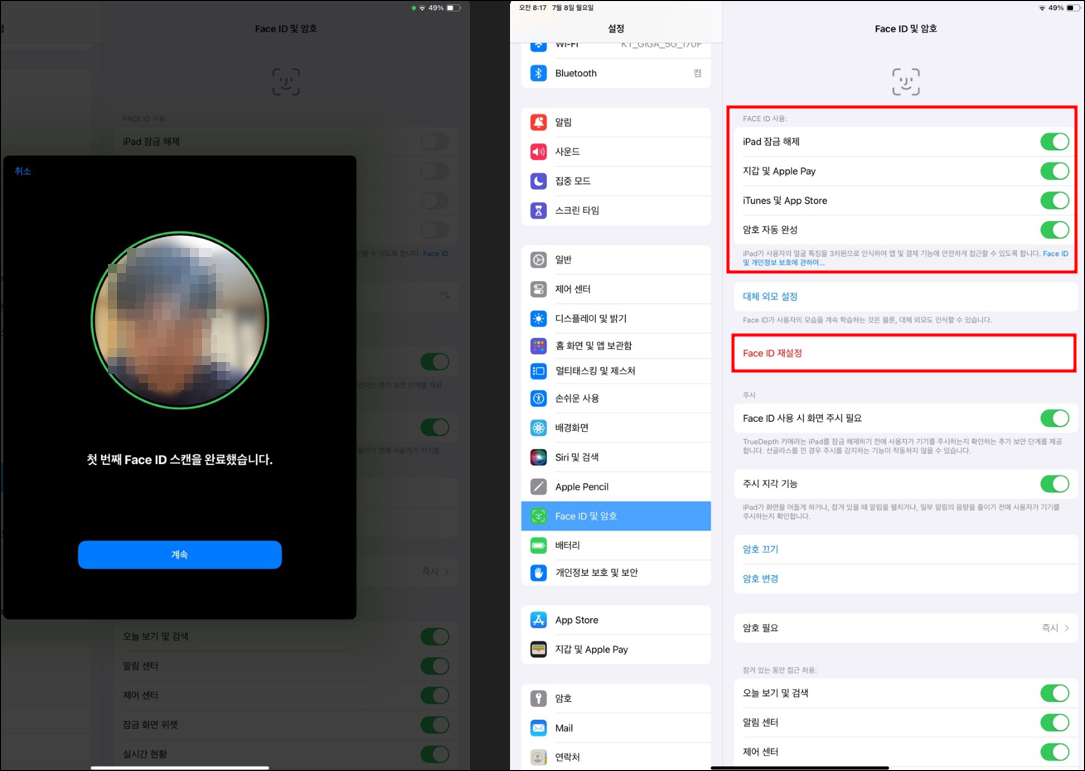This screenshot has width=1085, height=771.
Task: Tap 취소 in Face ID scan dialog
Action: pos(23,171)
